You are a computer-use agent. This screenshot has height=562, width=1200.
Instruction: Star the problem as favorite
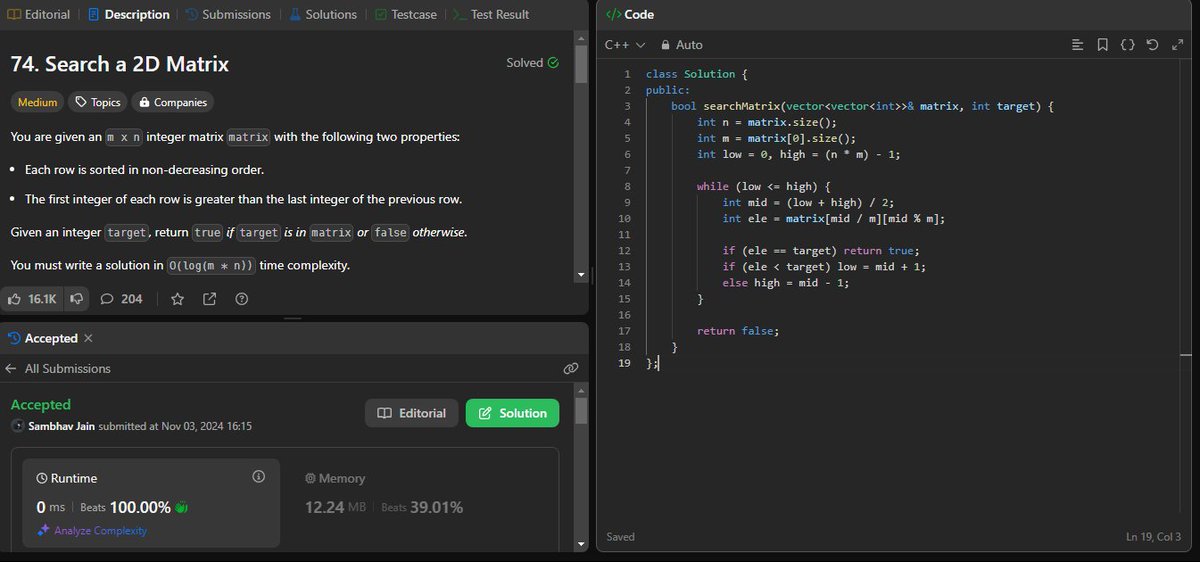[177, 299]
